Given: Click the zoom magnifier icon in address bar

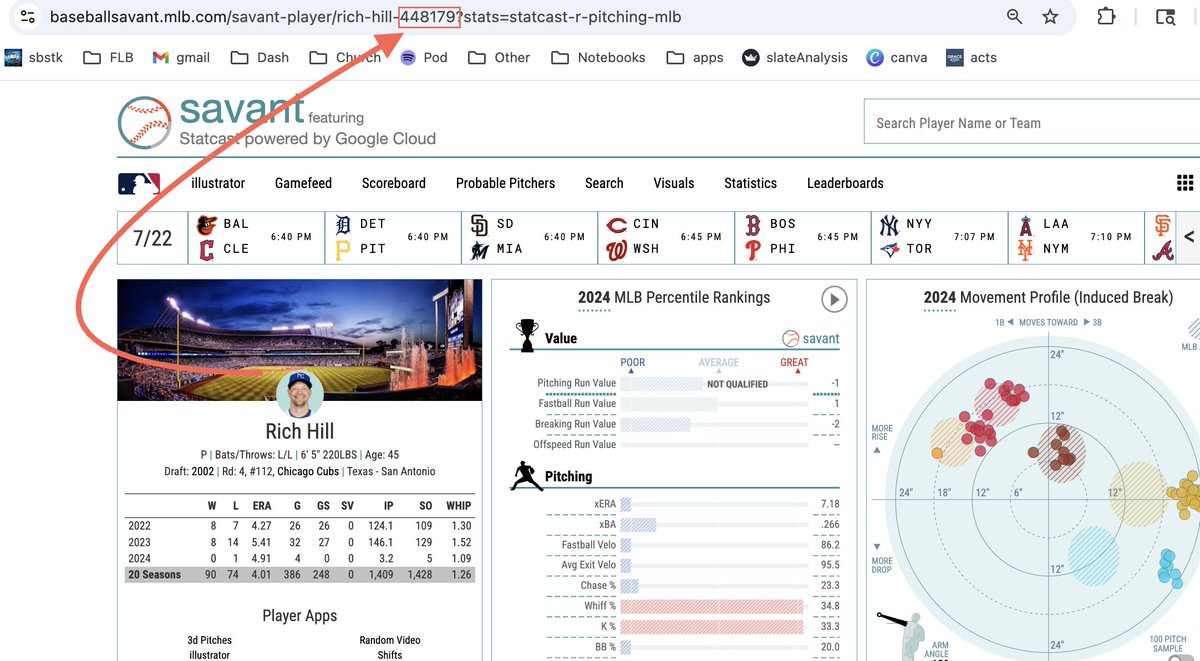Looking at the screenshot, I should point(1014,17).
